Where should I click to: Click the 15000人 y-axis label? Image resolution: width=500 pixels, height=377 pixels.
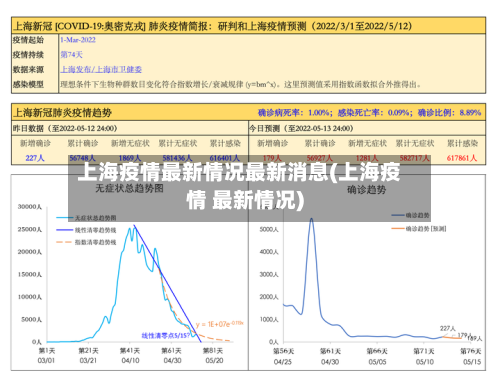tap(30, 274)
